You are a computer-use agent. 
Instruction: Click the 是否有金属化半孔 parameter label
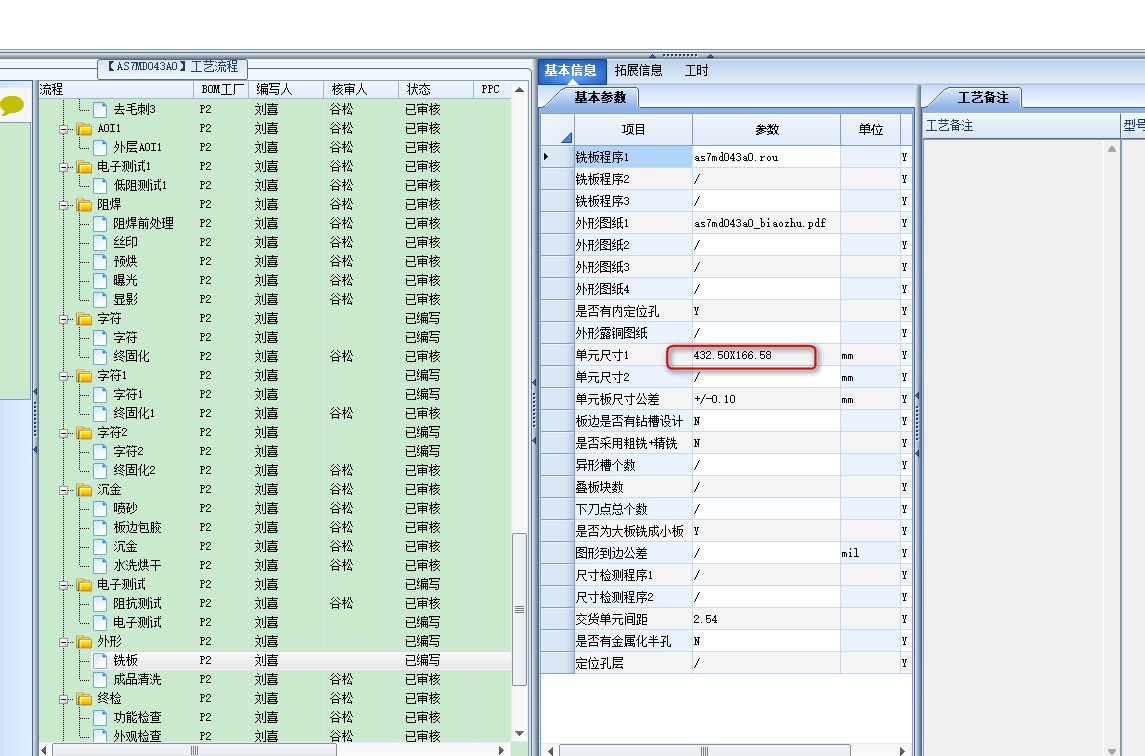(x=623, y=641)
